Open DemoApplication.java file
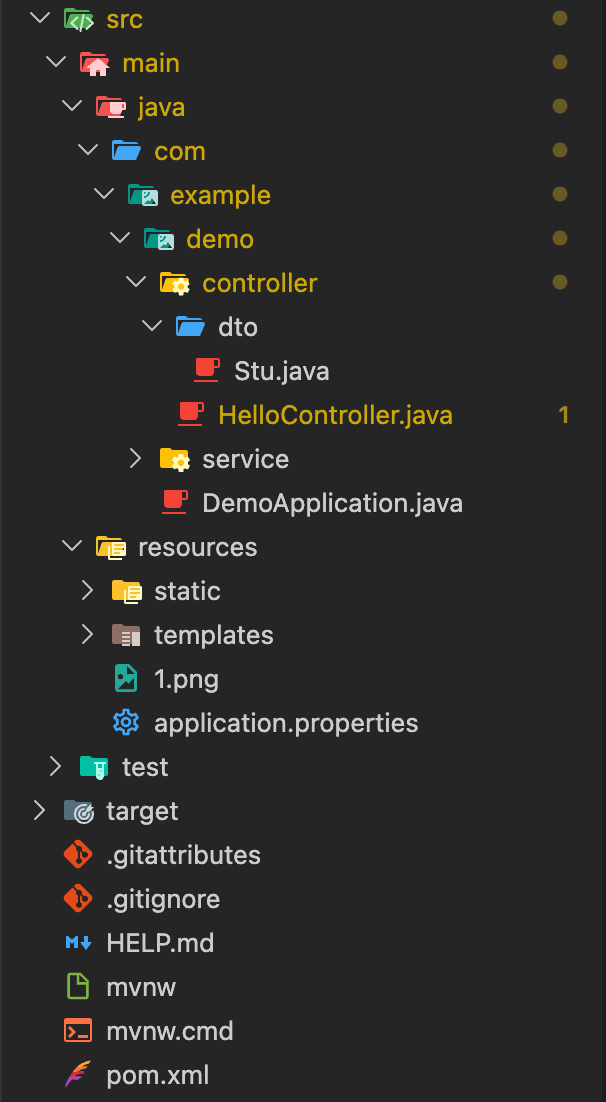This screenshot has width=606, height=1102. click(333, 503)
